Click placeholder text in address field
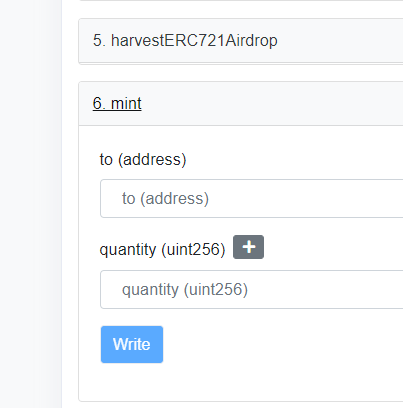This screenshot has width=403, height=408. coord(165,198)
